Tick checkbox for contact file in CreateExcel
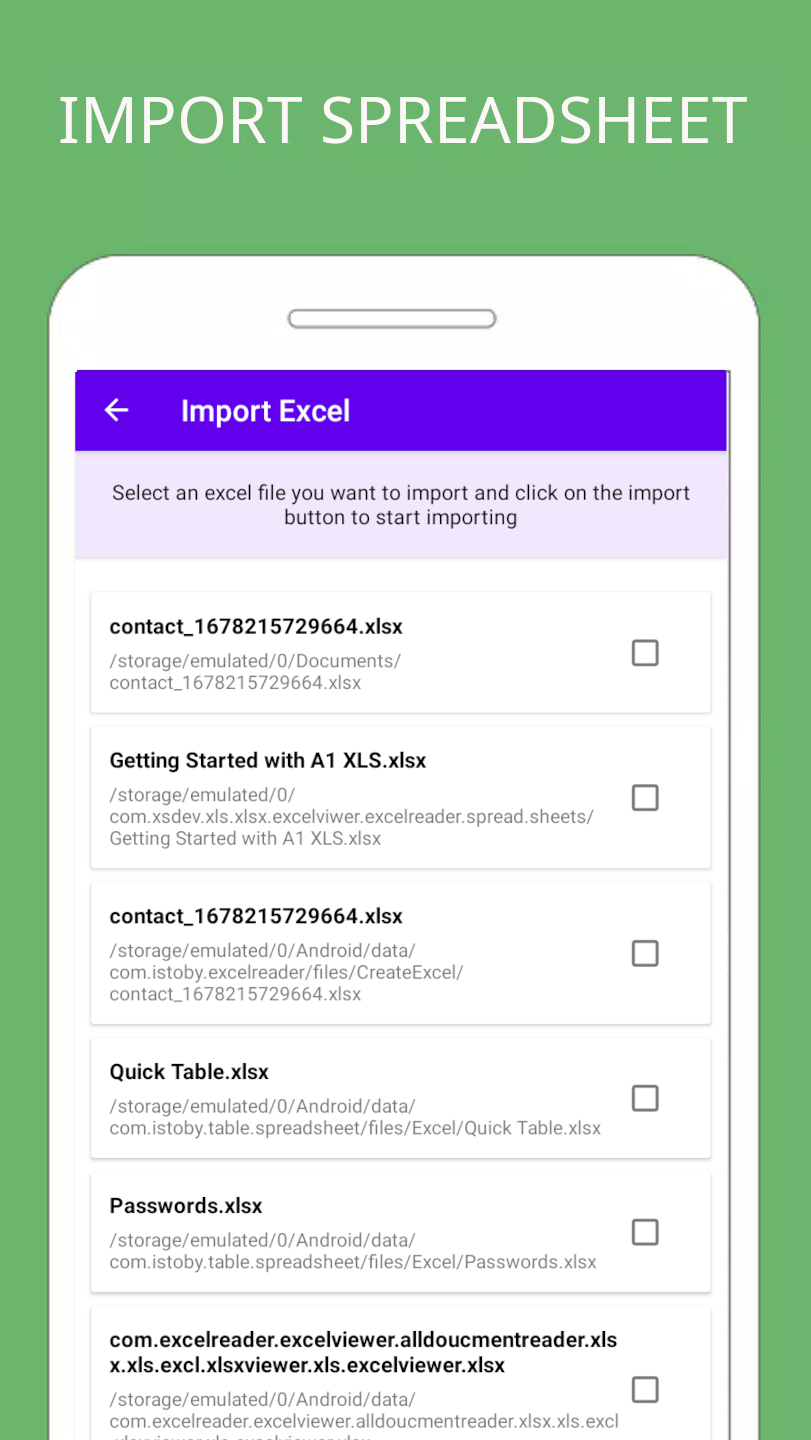Viewport: 811px width, 1440px height. point(645,954)
